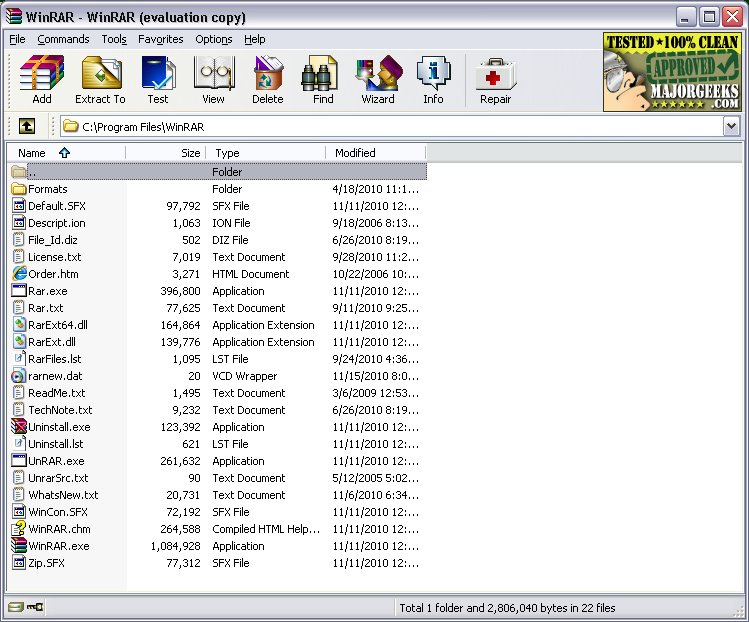Click the Repair archive icon

495,79
